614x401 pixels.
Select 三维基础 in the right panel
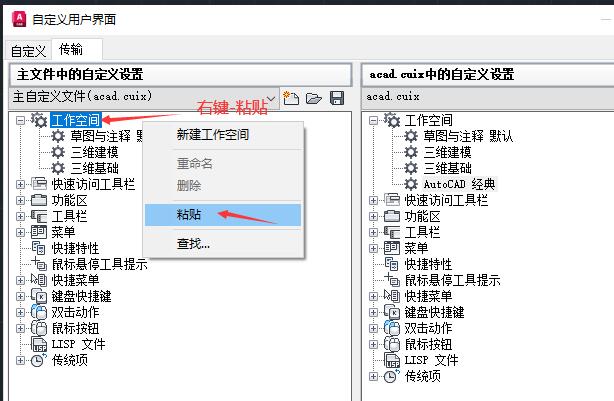coord(447,168)
